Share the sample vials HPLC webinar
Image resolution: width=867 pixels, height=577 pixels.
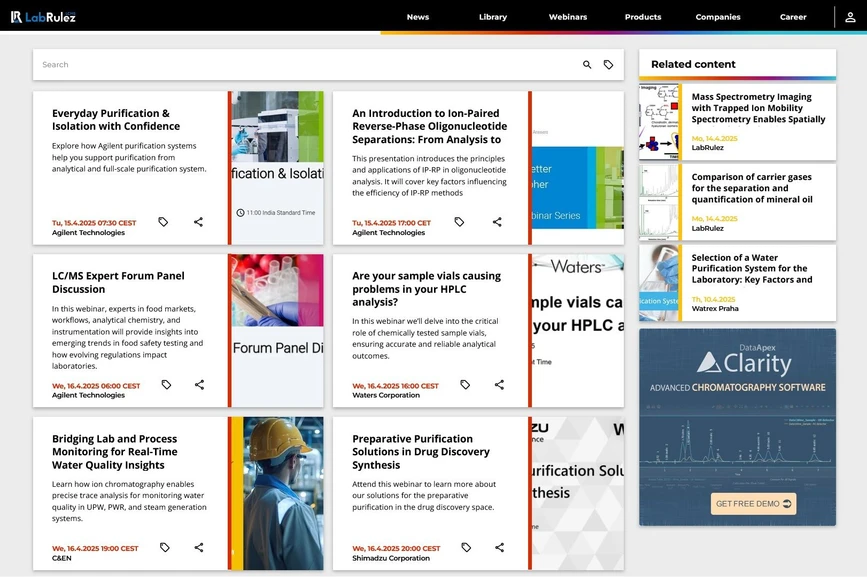499,384
